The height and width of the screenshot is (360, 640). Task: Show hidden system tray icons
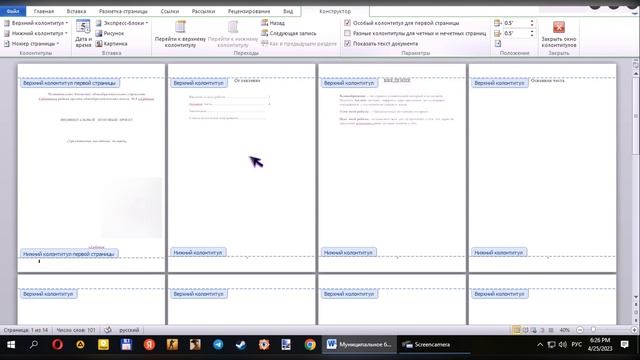point(540,345)
